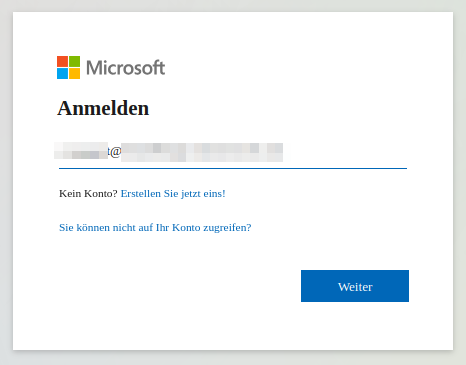Click the gray Microsoft wordmark text

coord(125,68)
